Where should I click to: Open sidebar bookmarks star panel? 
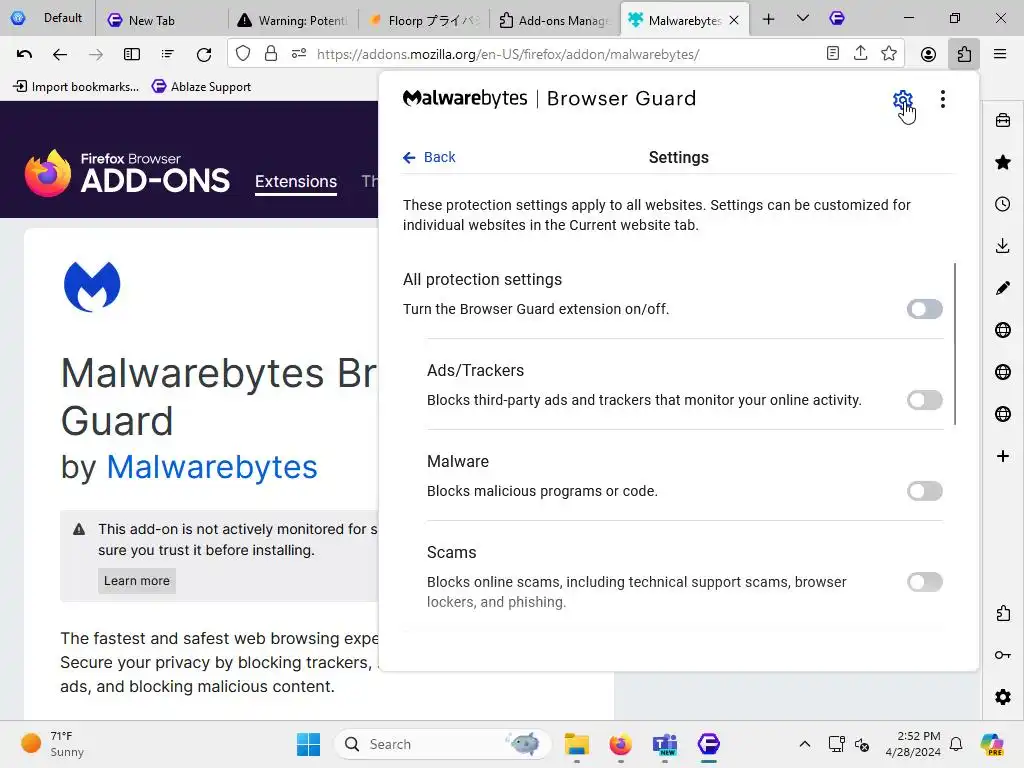[x=1002, y=162]
